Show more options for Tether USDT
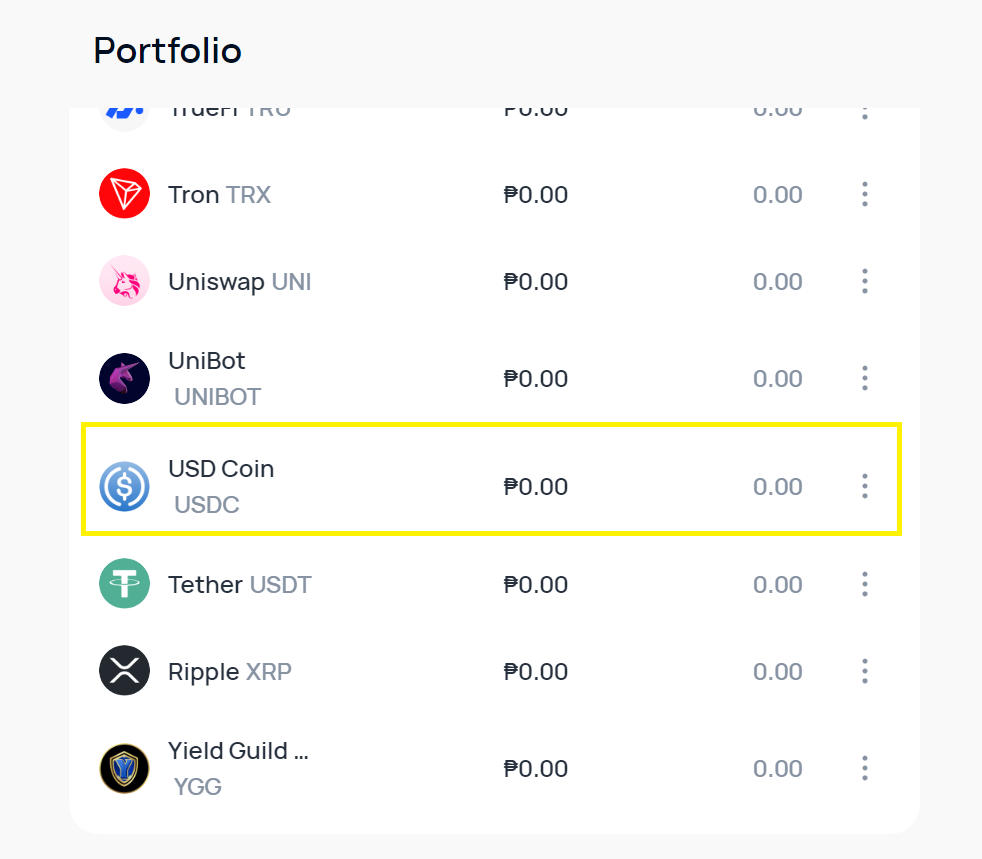This screenshot has height=859, width=982. click(x=865, y=584)
